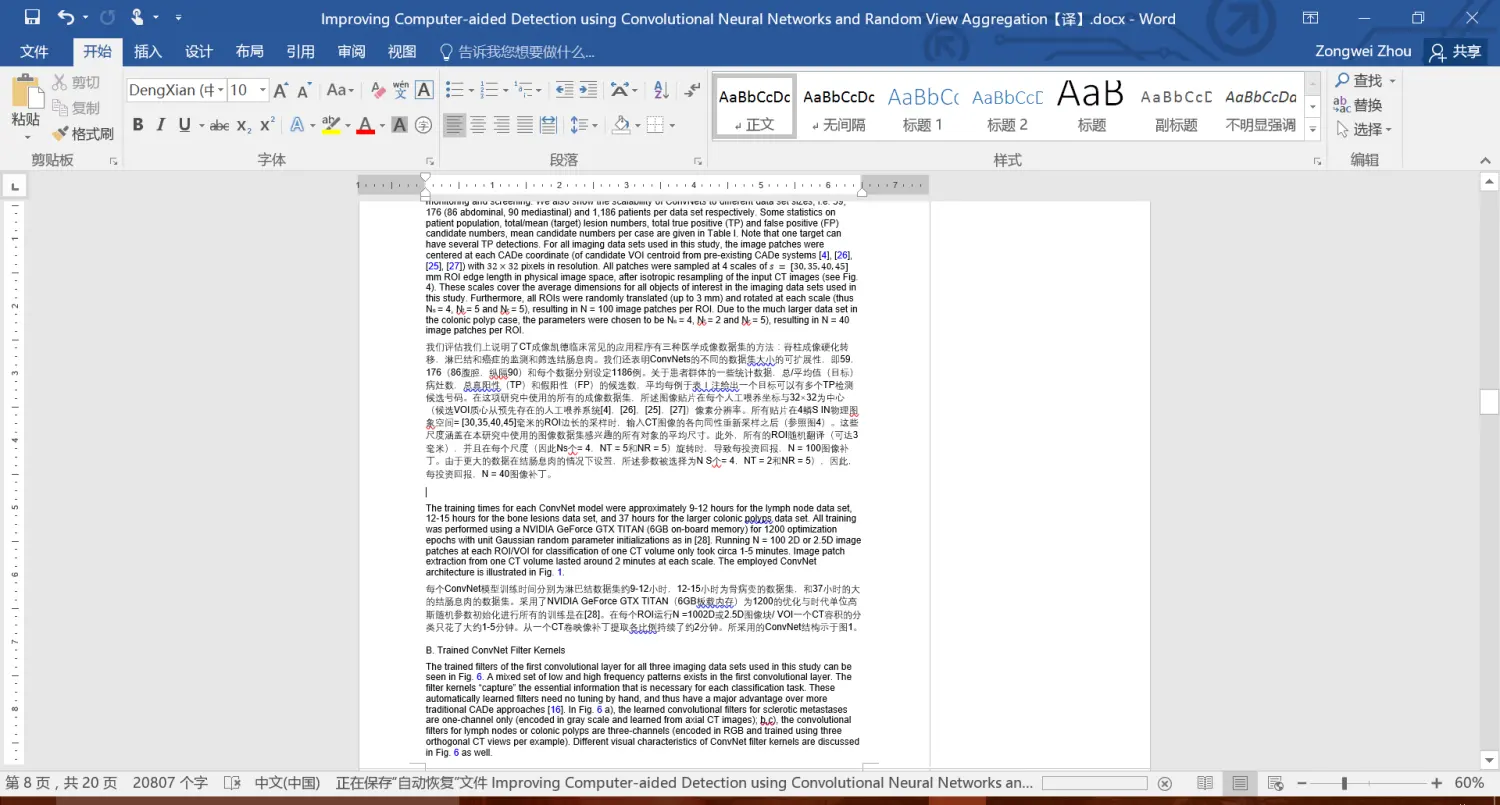
Task: Sort text with the A-Z sort icon
Action: tap(659, 90)
